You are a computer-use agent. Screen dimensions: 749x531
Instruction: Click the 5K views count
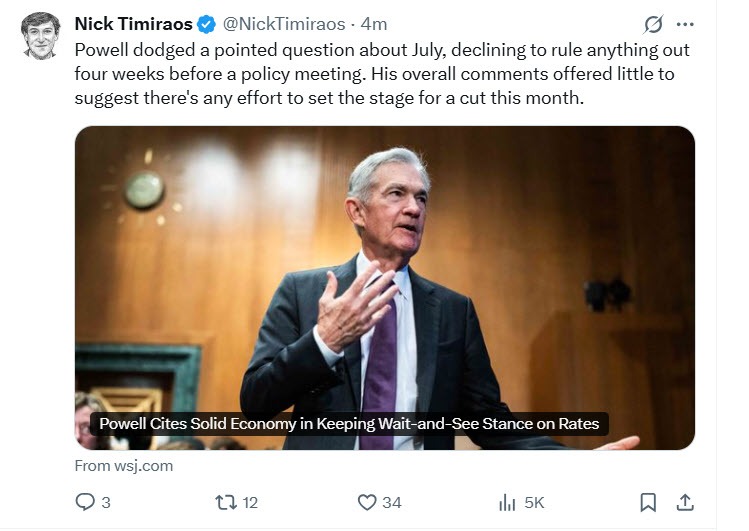[534, 503]
